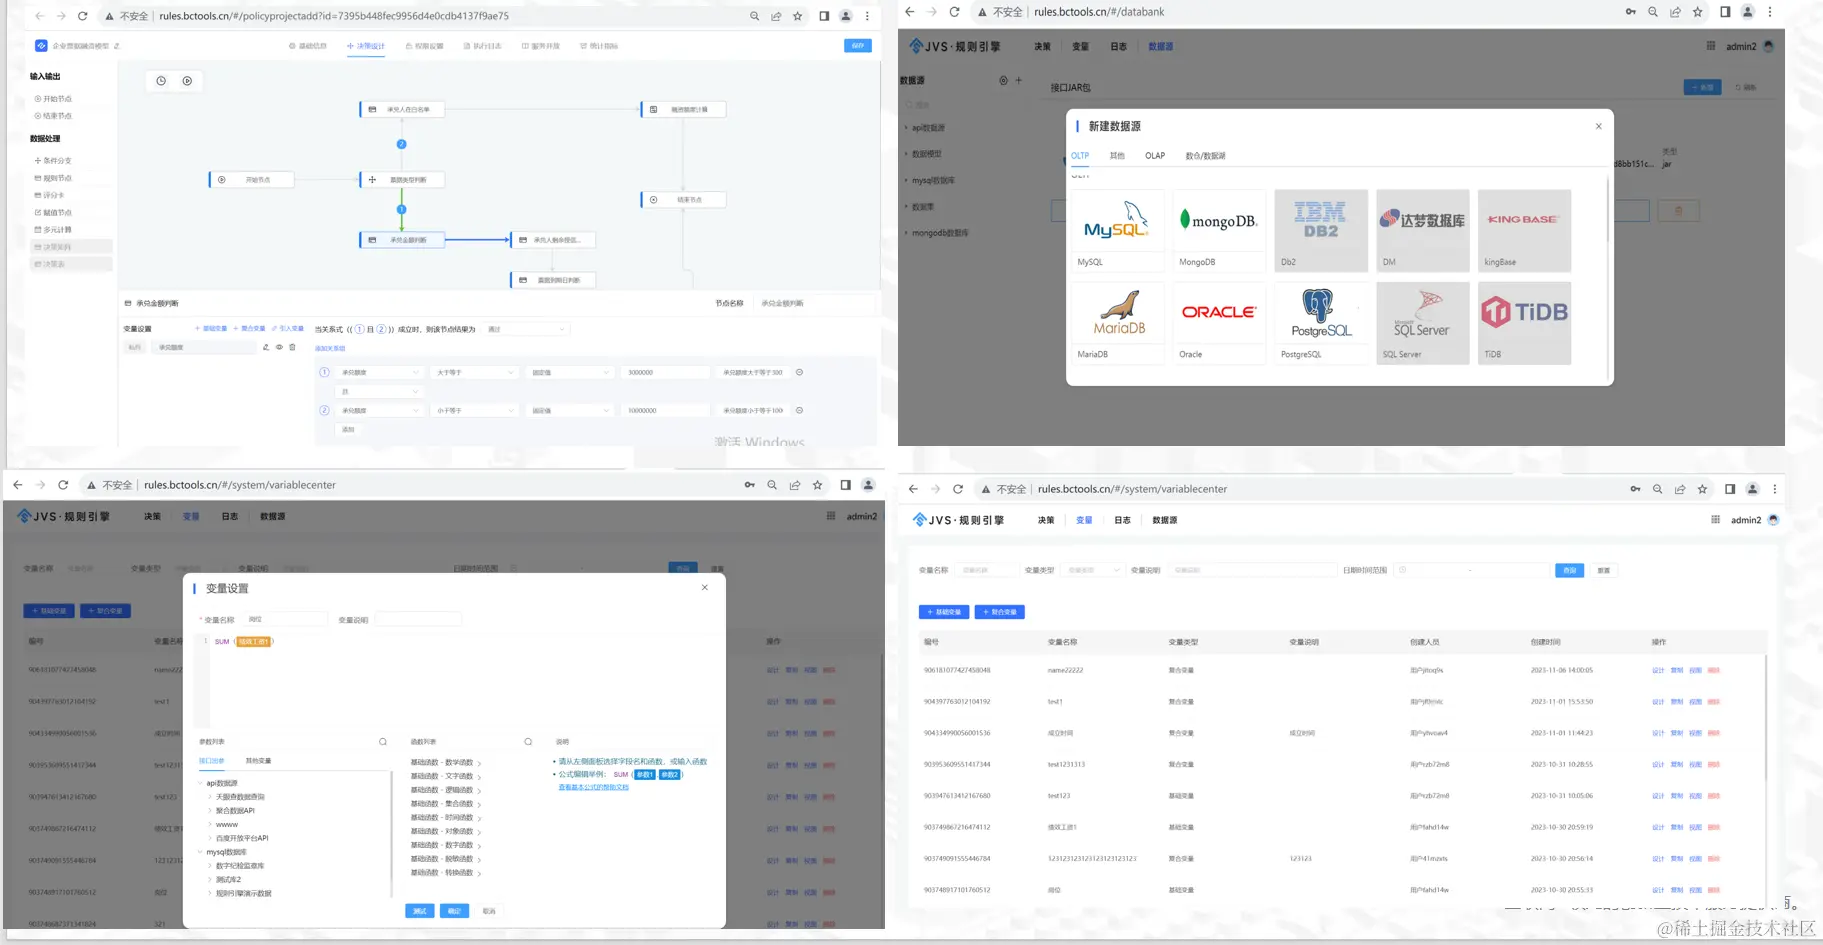The image size is (1823, 945).
Task: Add a data source group with the sidebar plus icon
Action: click(1019, 80)
